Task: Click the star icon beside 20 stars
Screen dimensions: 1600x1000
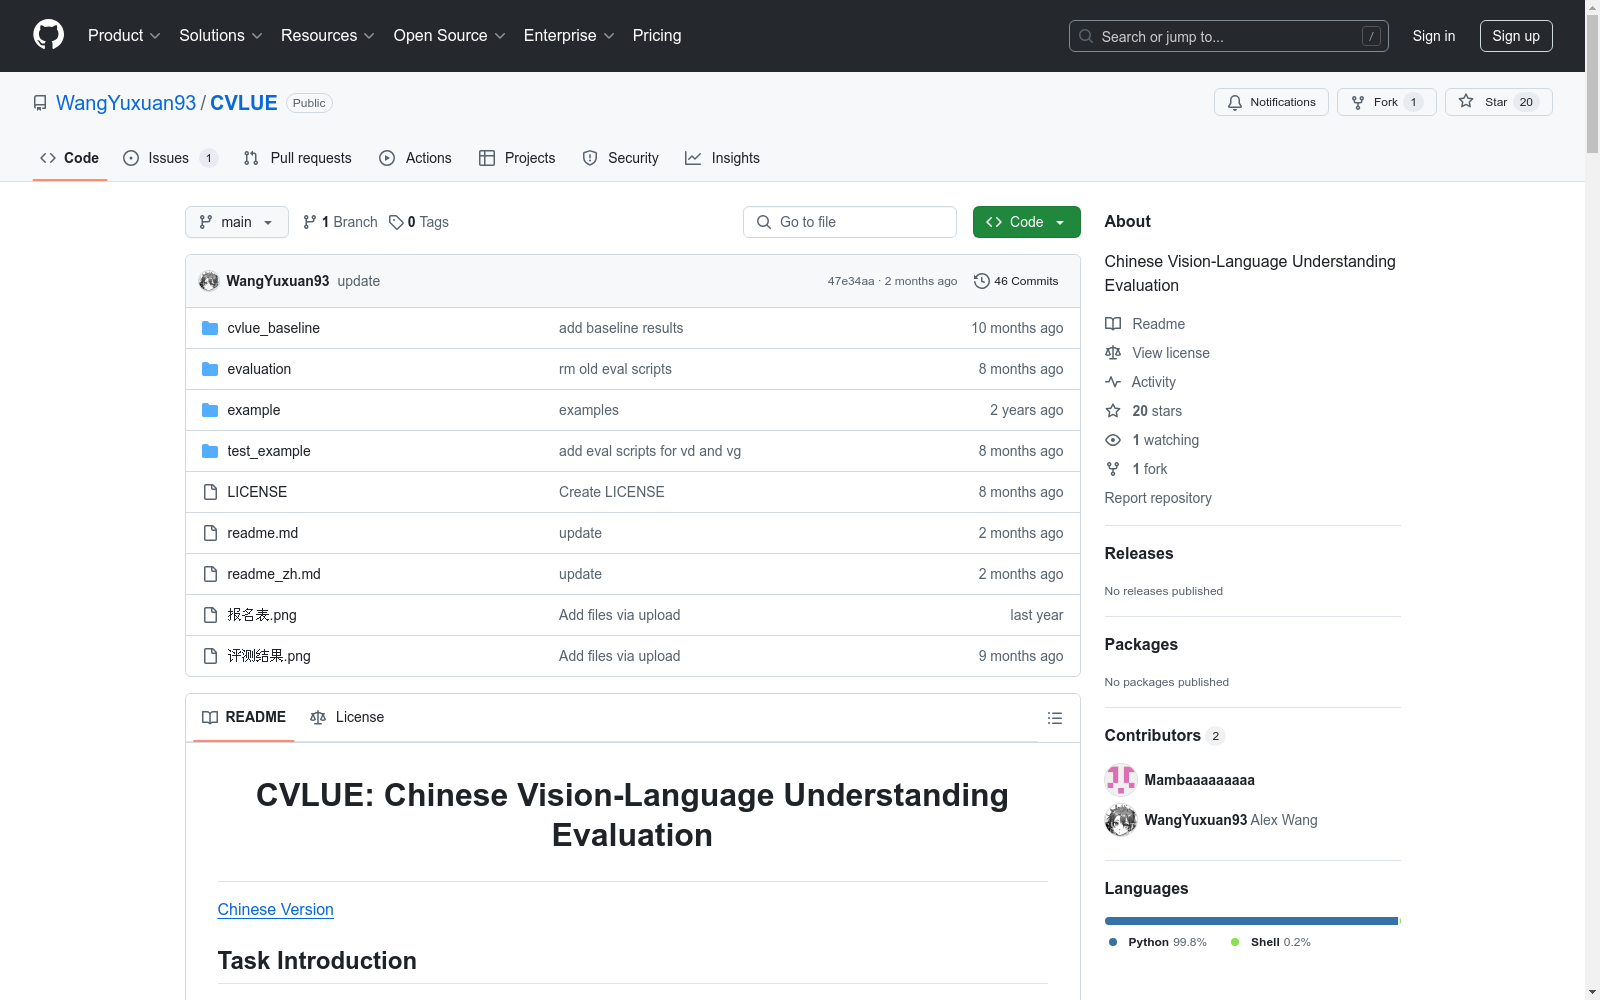Action: (x=1113, y=411)
